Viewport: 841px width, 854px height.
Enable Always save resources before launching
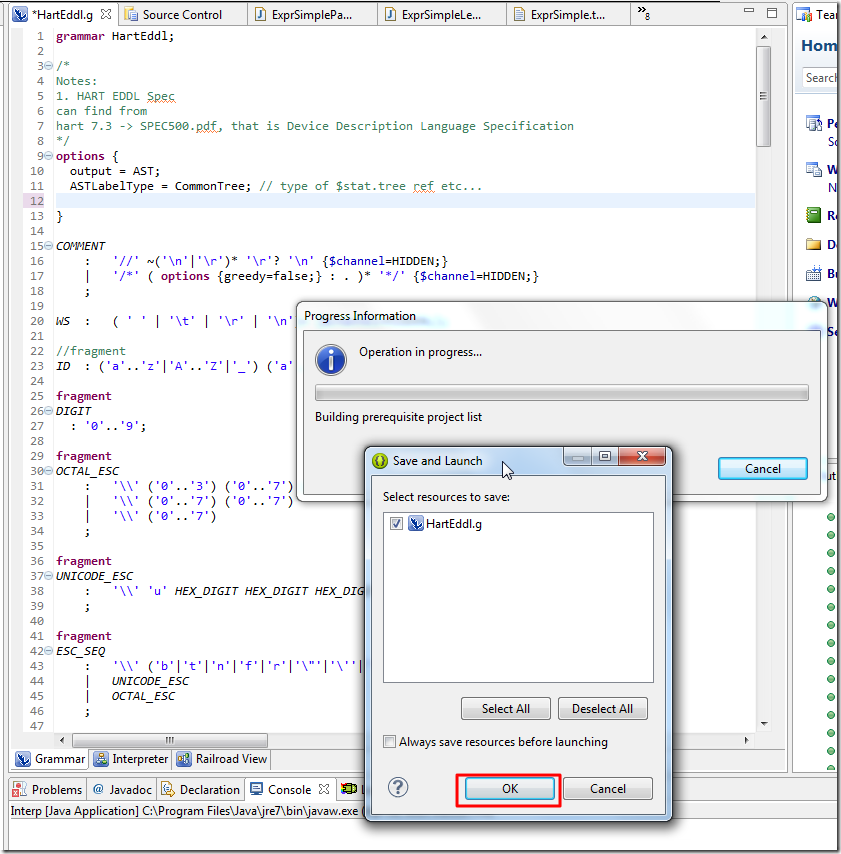pyautogui.click(x=389, y=742)
